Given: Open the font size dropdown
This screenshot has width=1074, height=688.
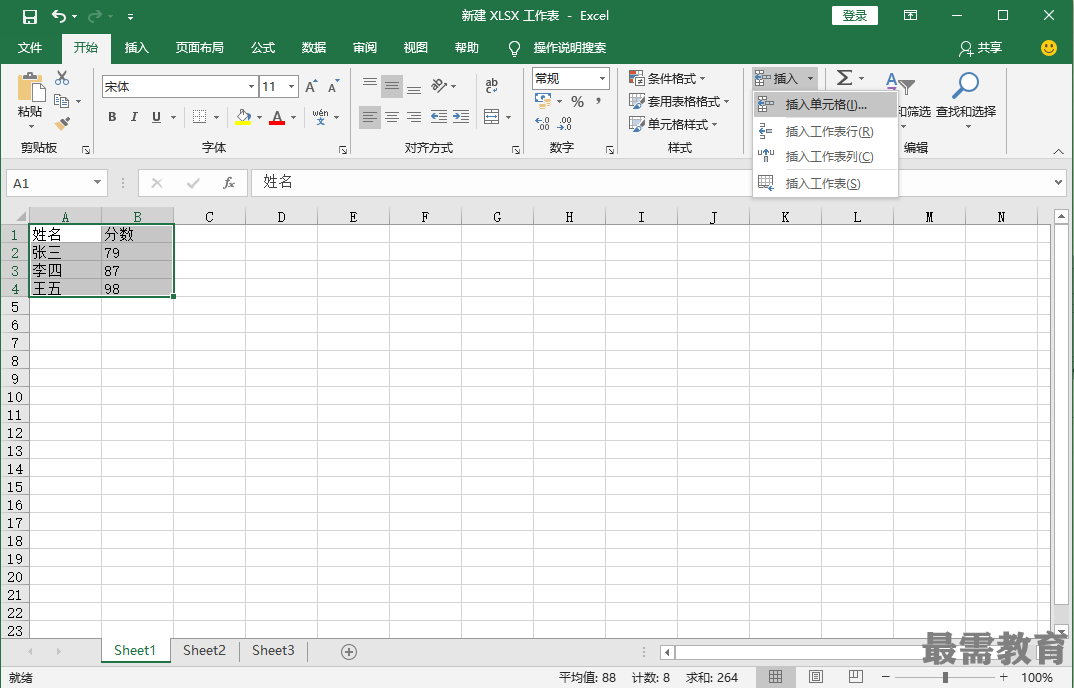Looking at the screenshot, I should (x=292, y=87).
